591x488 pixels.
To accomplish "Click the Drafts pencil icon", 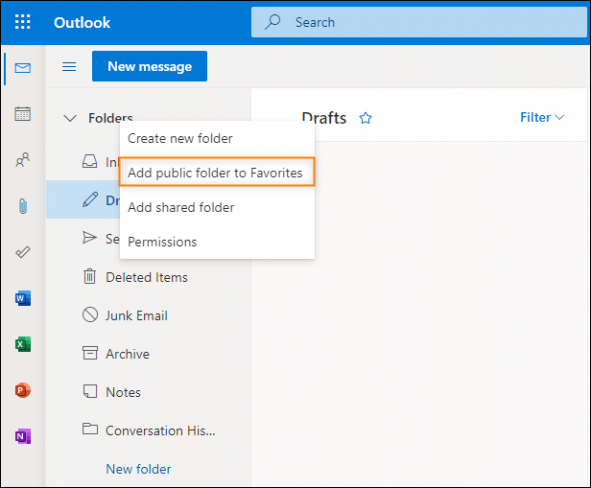I will (x=90, y=199).
